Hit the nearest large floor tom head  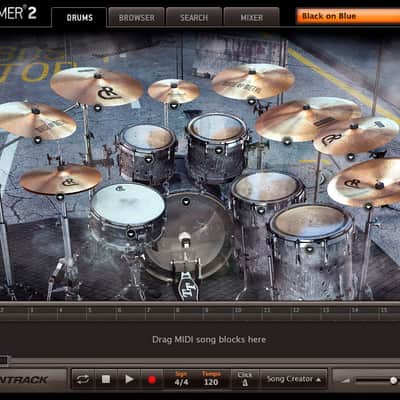(x=311, y=222)
